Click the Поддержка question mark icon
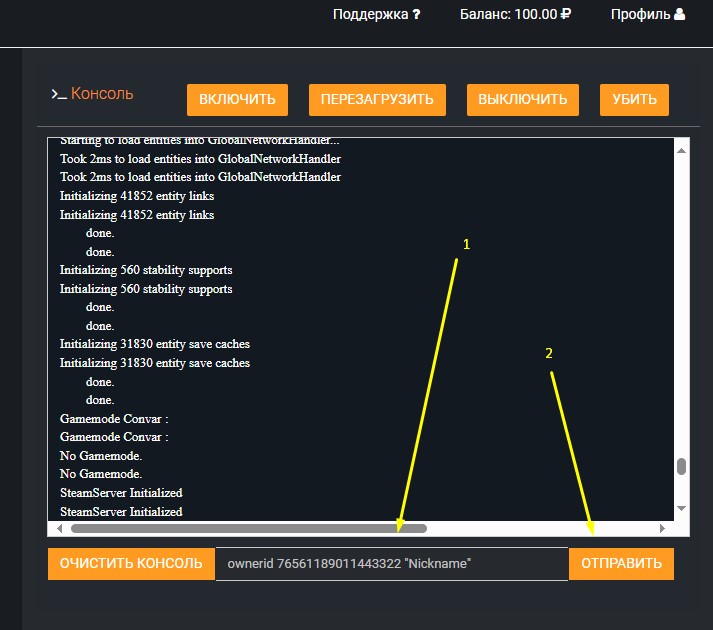The image size is (713, 630). 416,15
